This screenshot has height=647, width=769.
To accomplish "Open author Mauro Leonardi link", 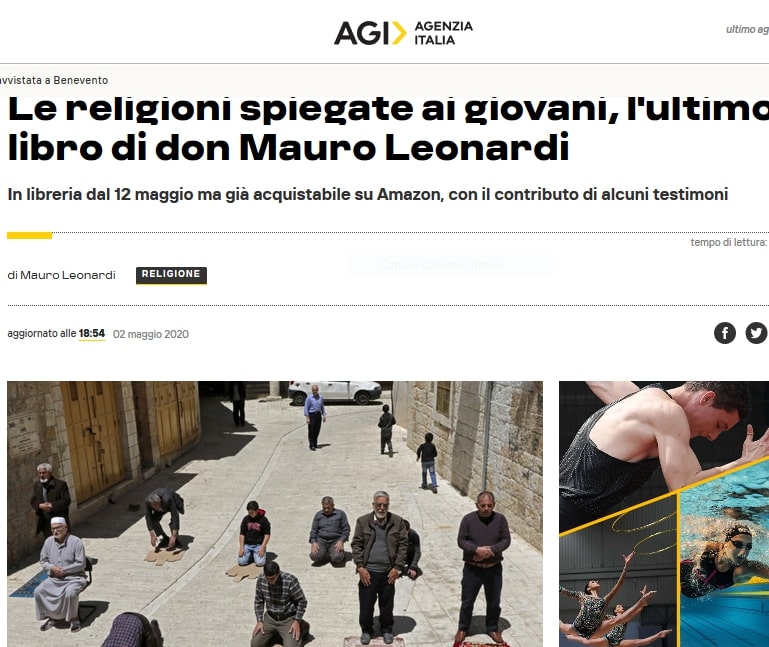I will [x=61, y=275].
